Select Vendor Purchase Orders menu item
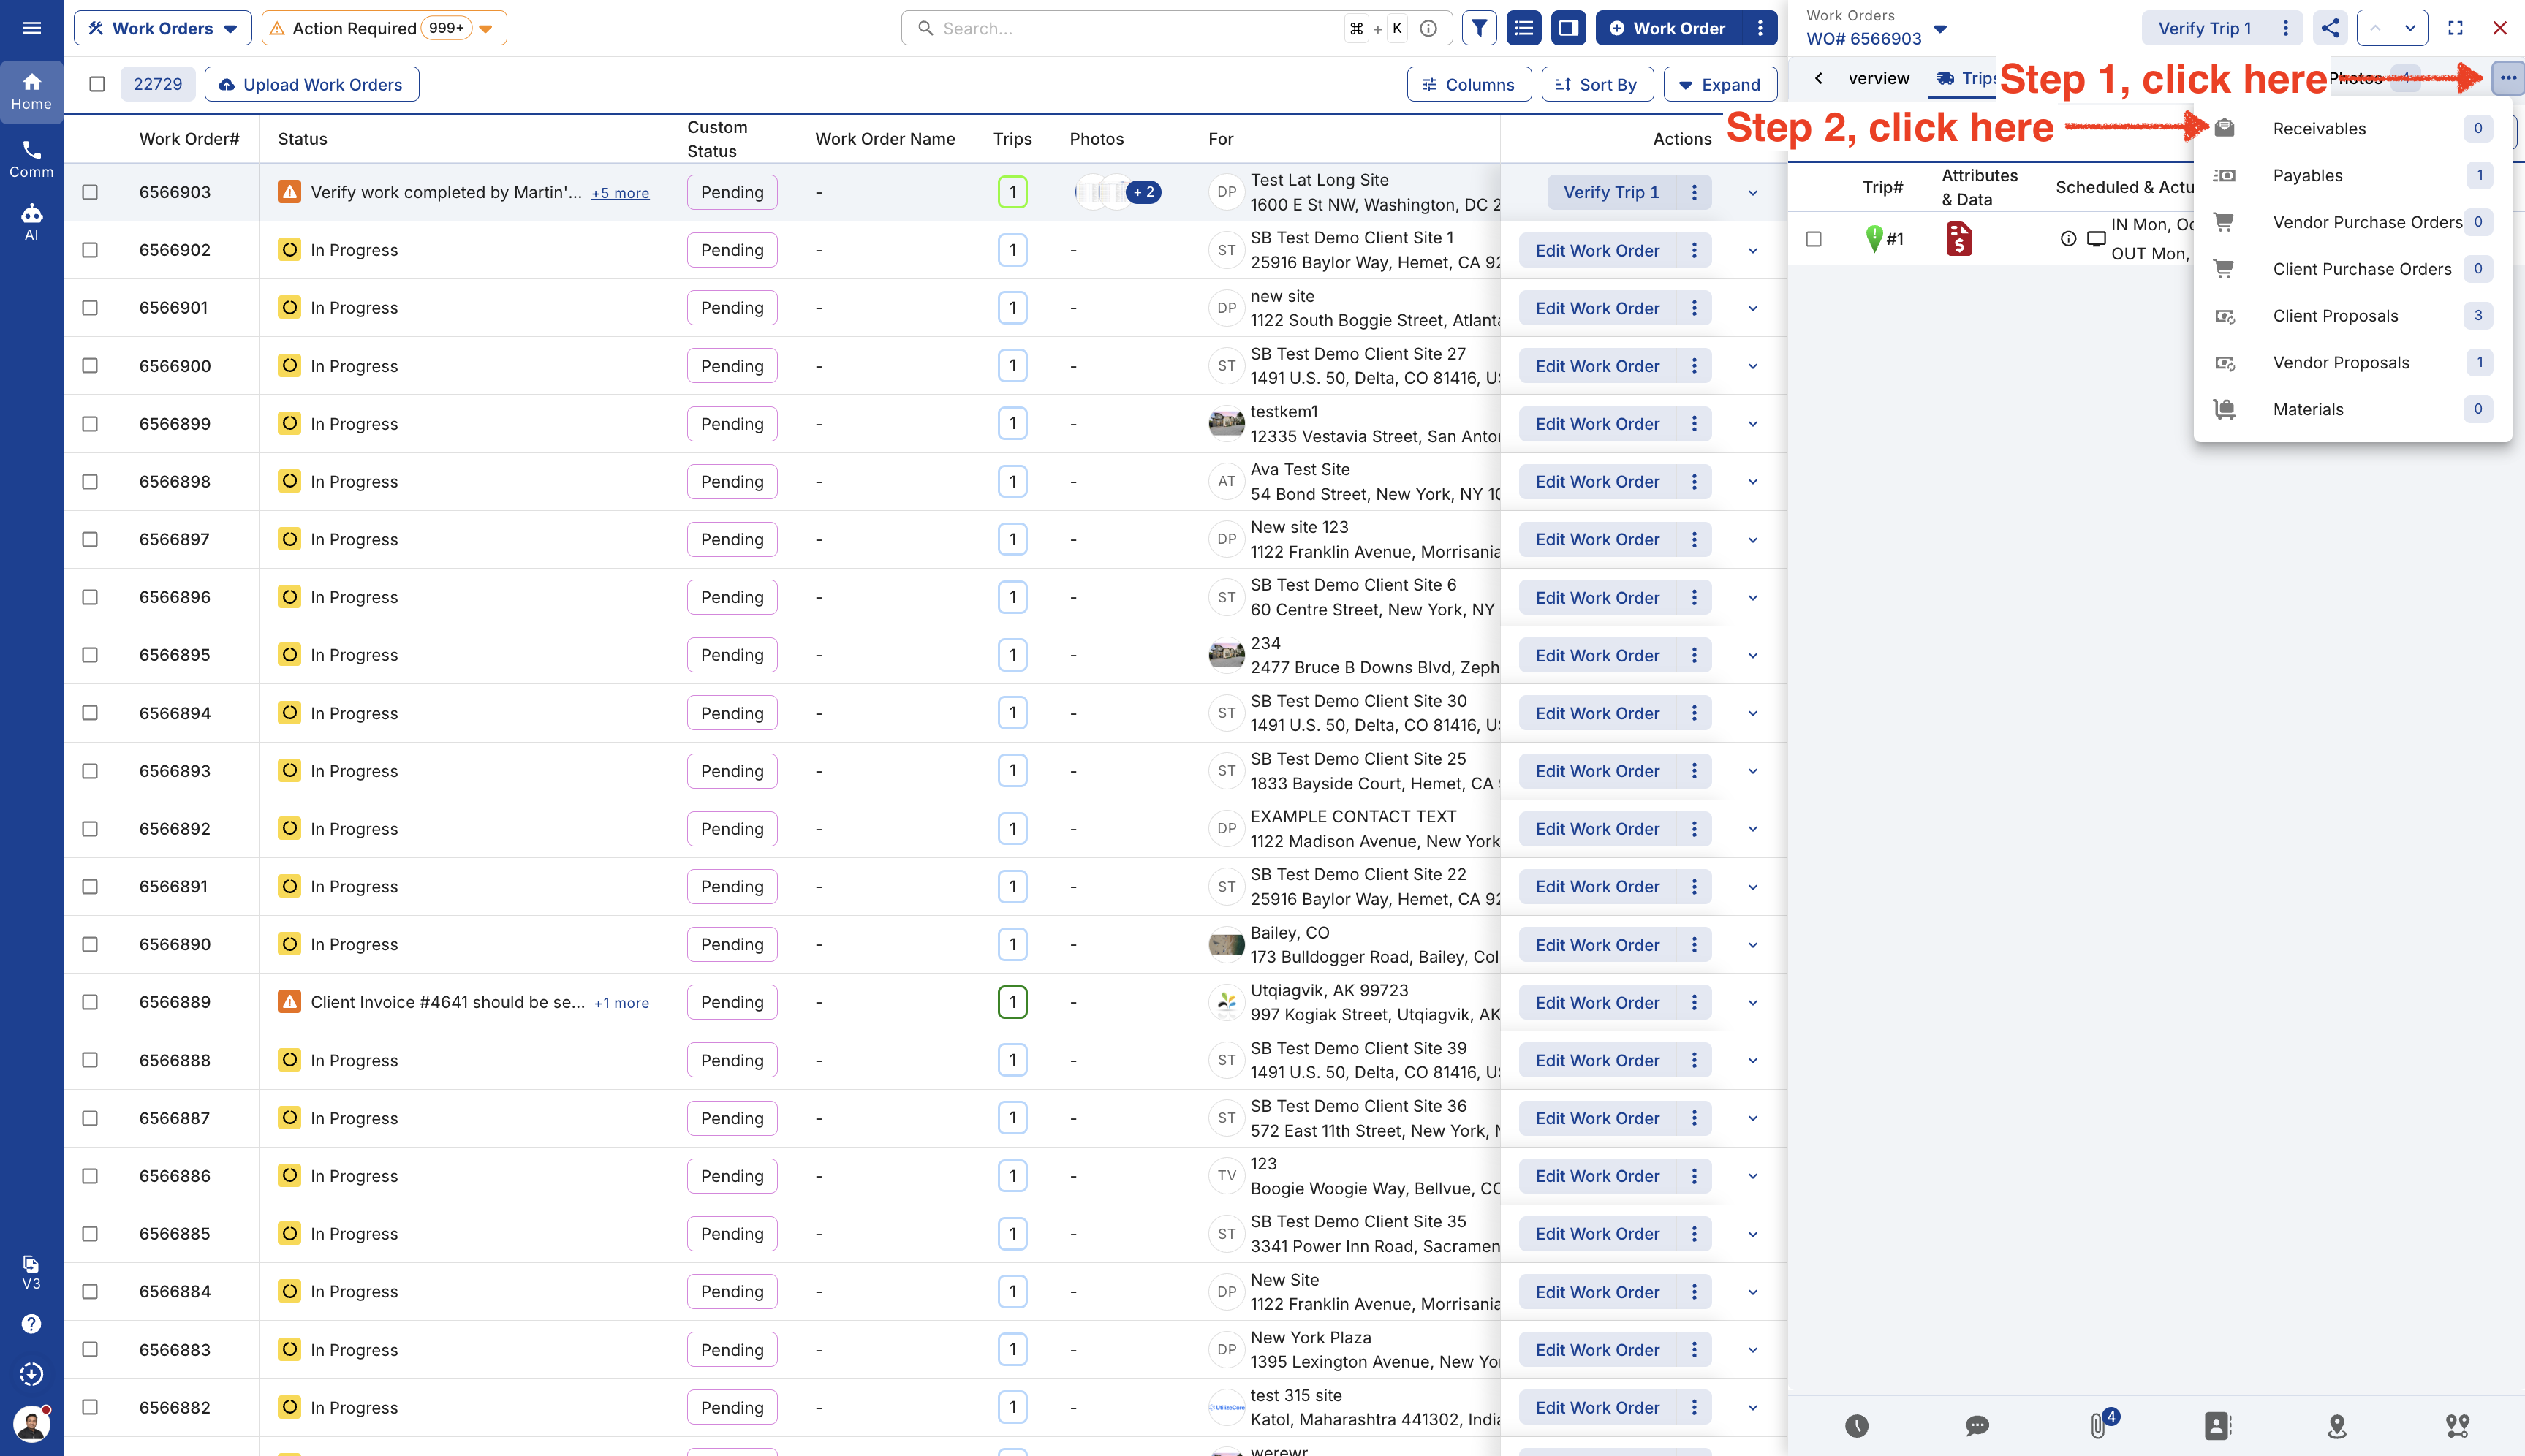This screenshot has height=1456, width=2525. point(2352,222)
